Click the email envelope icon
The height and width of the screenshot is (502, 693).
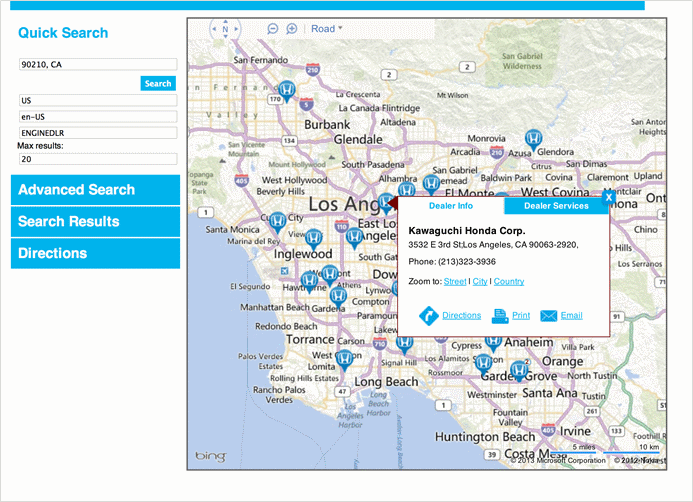pyautogui.click(x=549, y=316)
